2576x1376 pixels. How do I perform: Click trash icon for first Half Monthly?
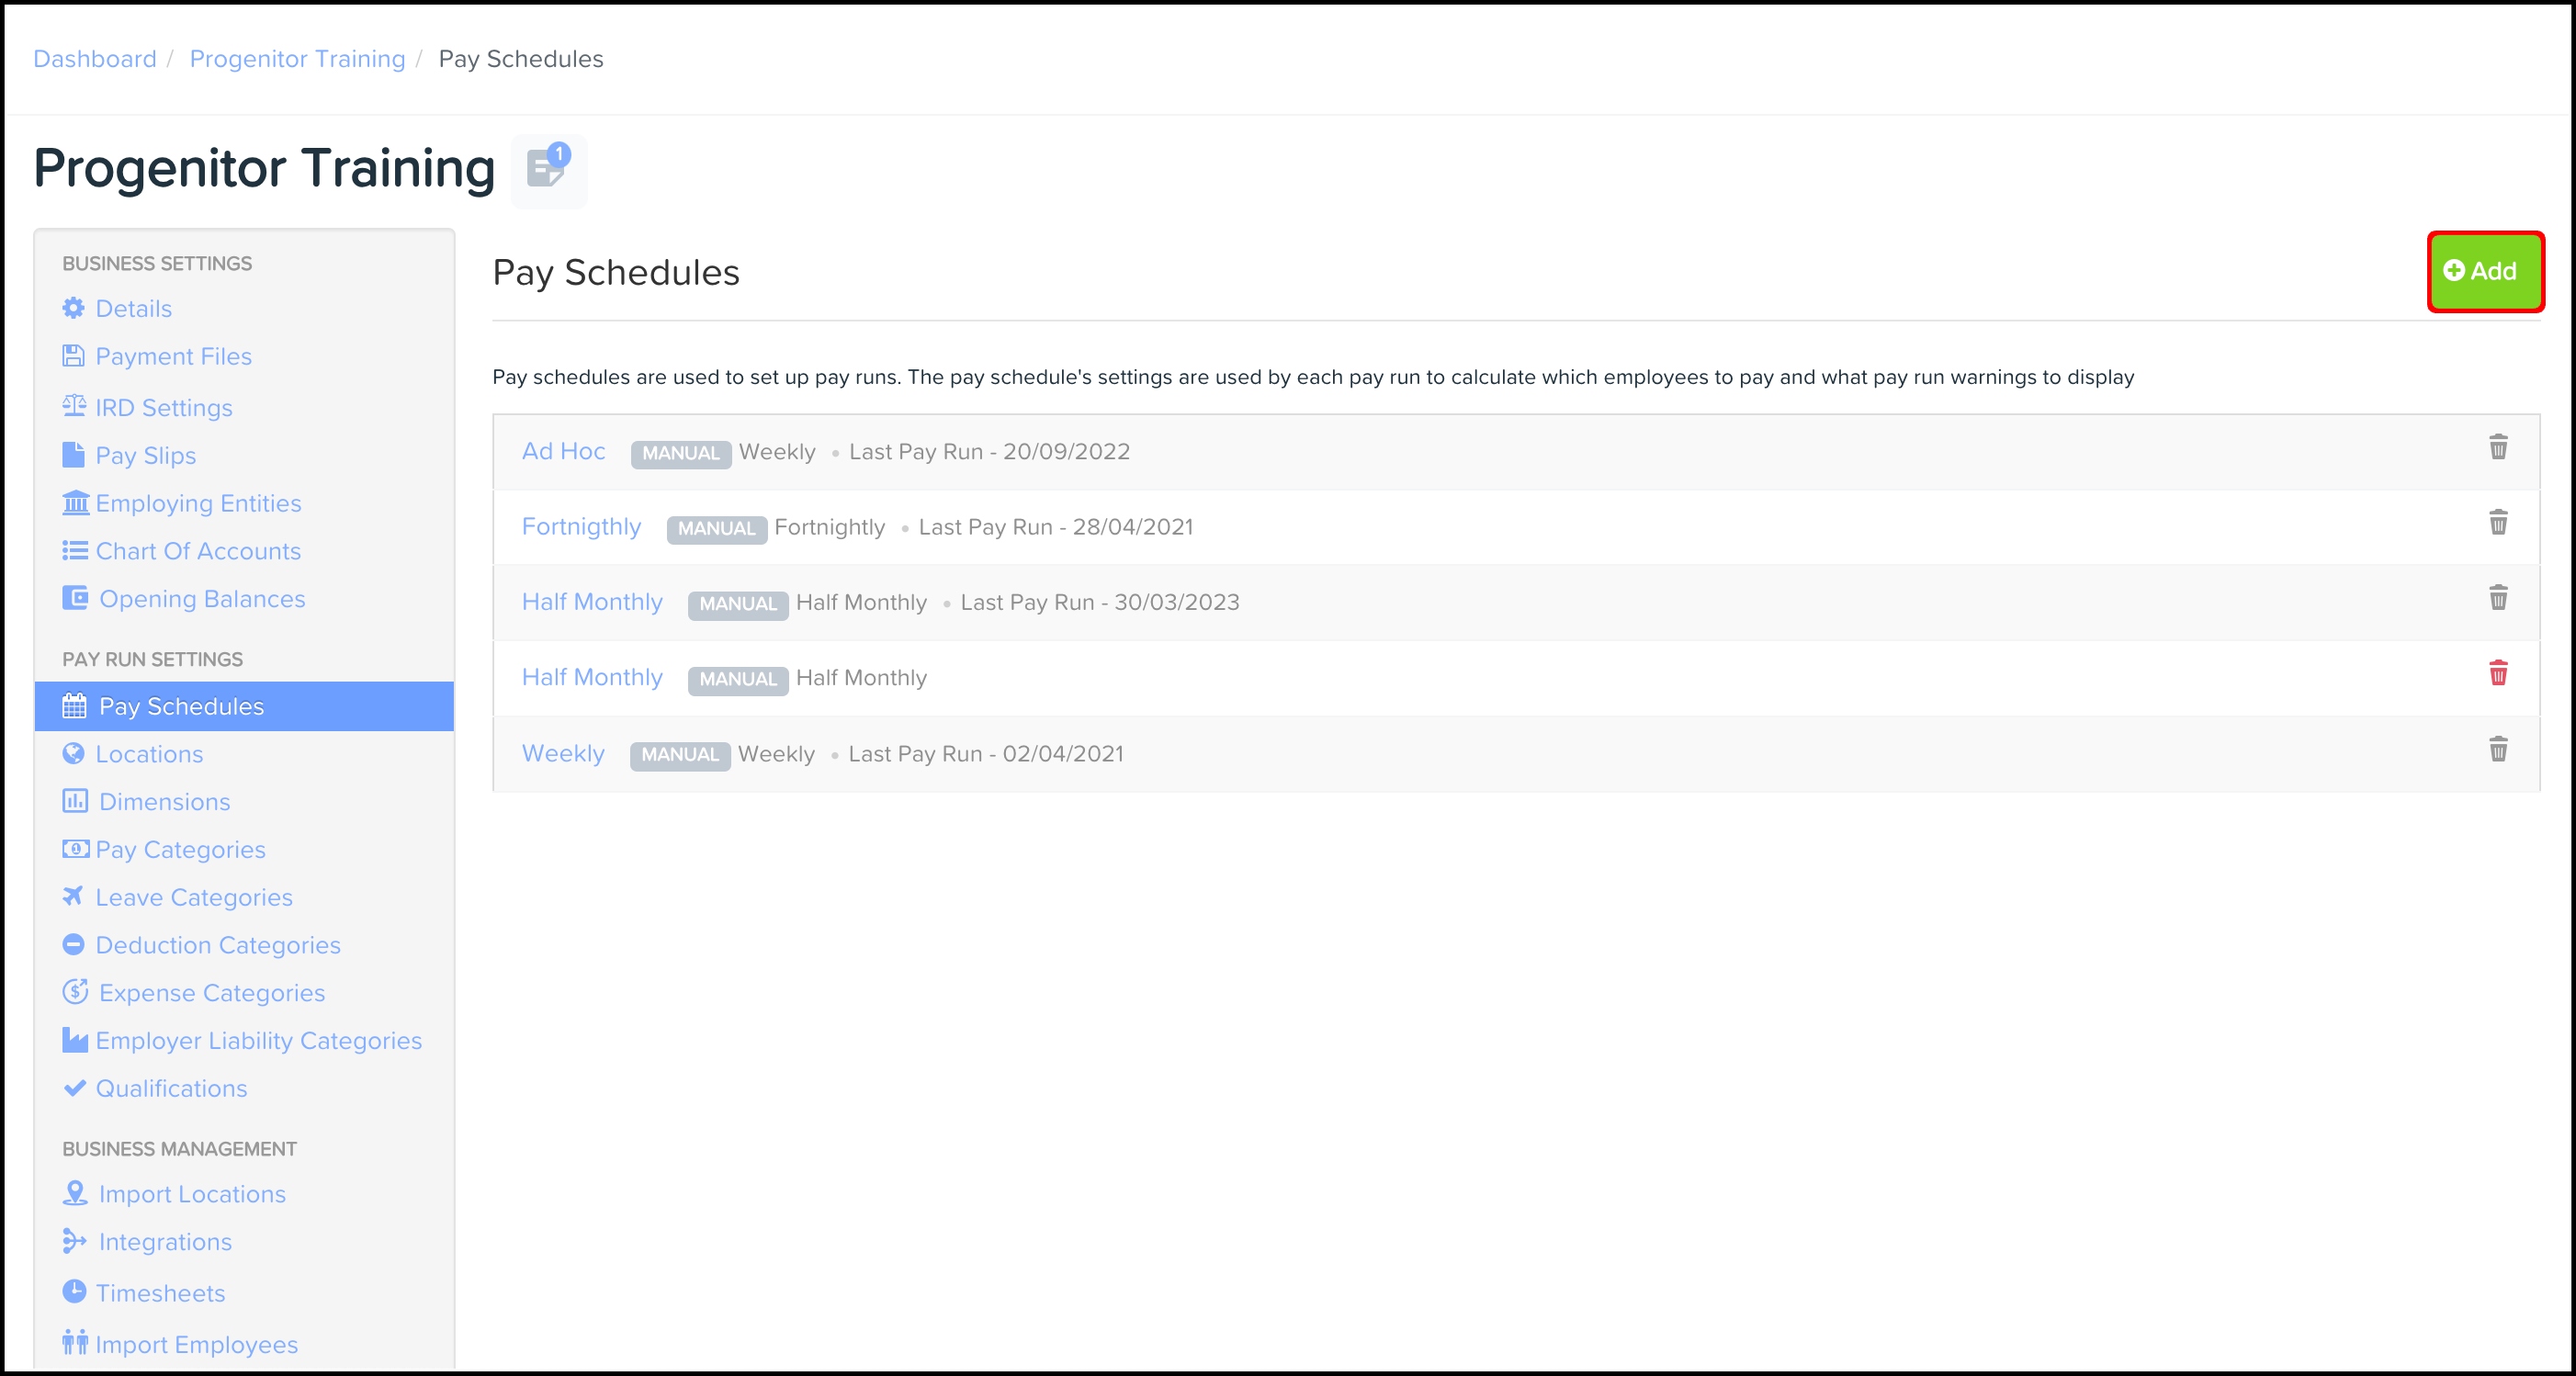click(x=2497, y=598)
